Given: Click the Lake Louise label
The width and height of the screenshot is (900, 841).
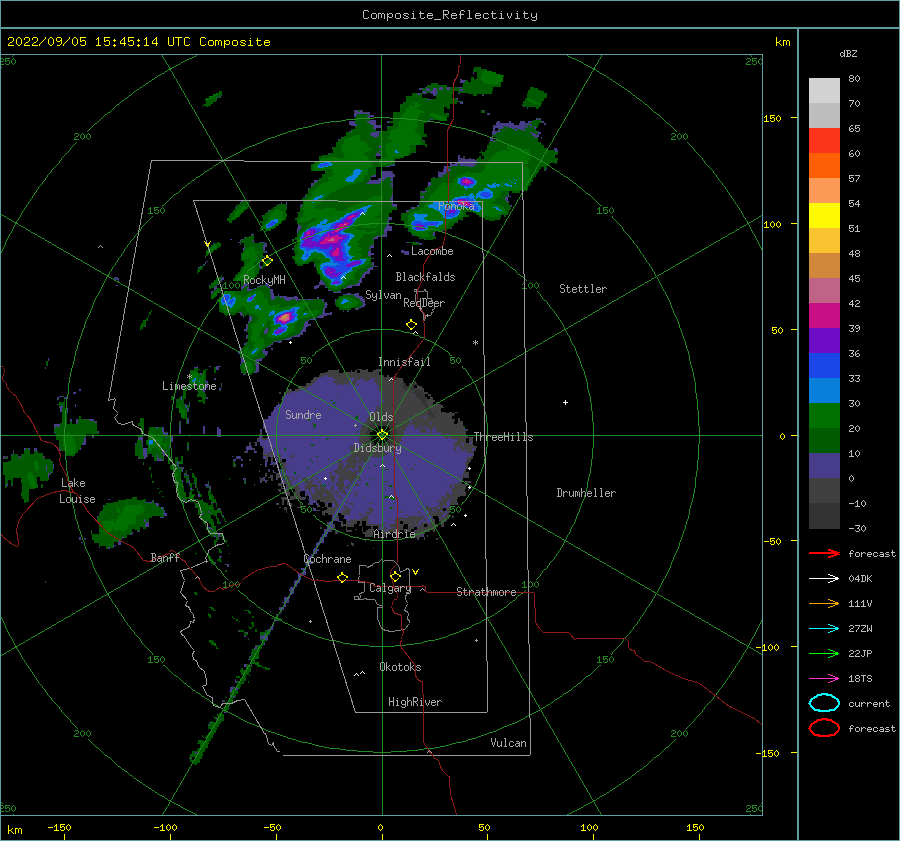Looking at the screenshot, I should (x=77, y=491).
